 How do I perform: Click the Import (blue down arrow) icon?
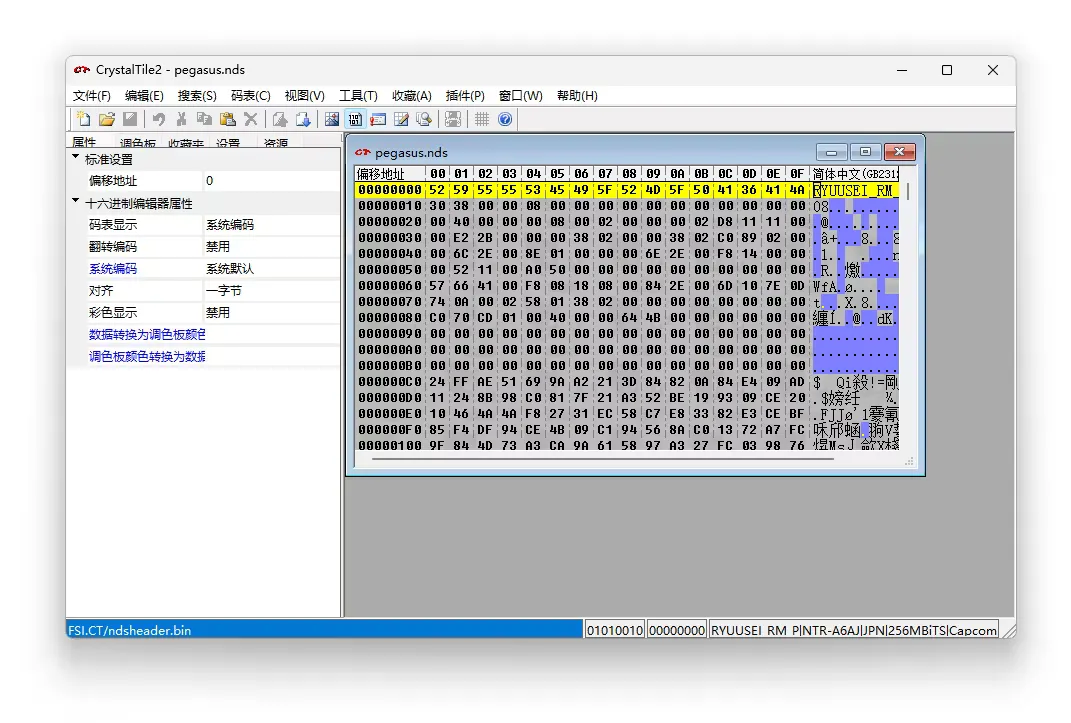tap(302, 119)
